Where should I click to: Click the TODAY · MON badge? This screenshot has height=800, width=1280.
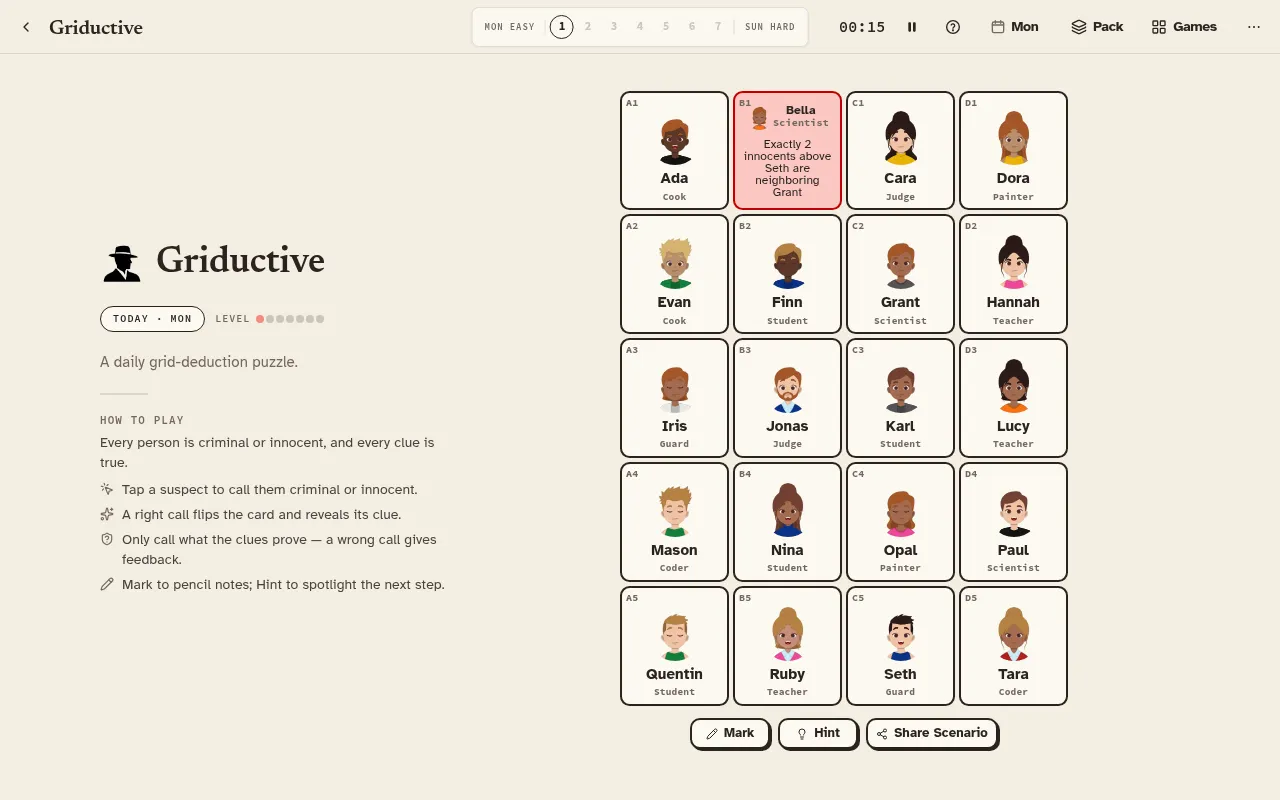(x=152, y=319)
